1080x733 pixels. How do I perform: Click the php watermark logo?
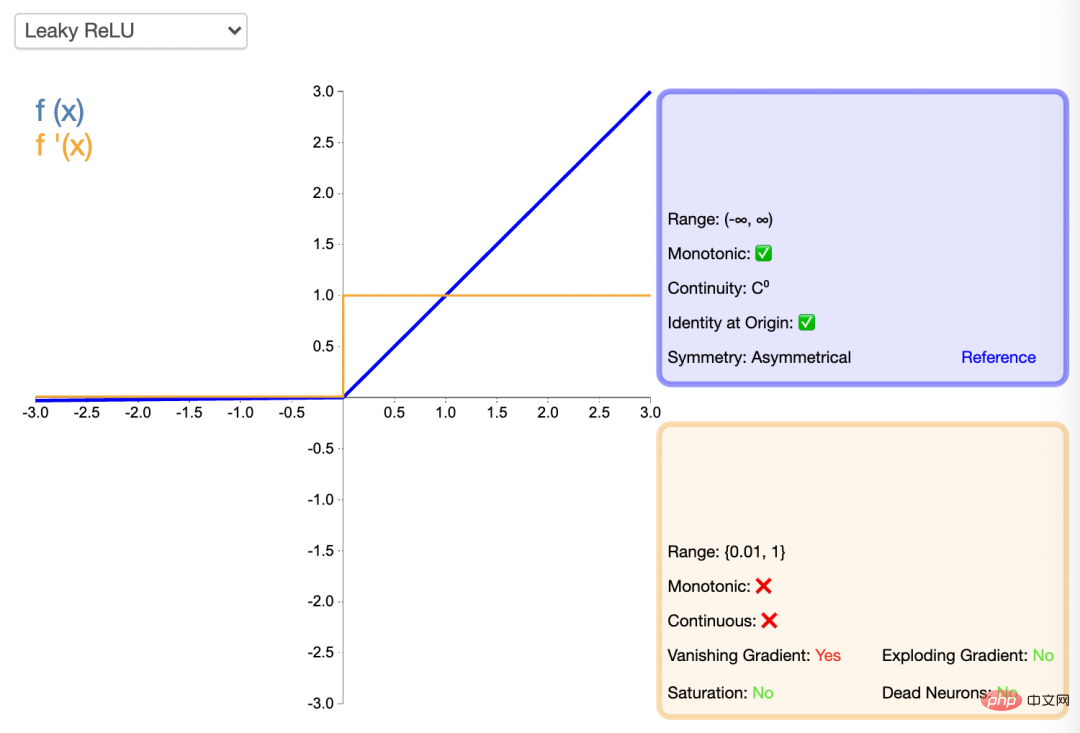pos(1002,701)
